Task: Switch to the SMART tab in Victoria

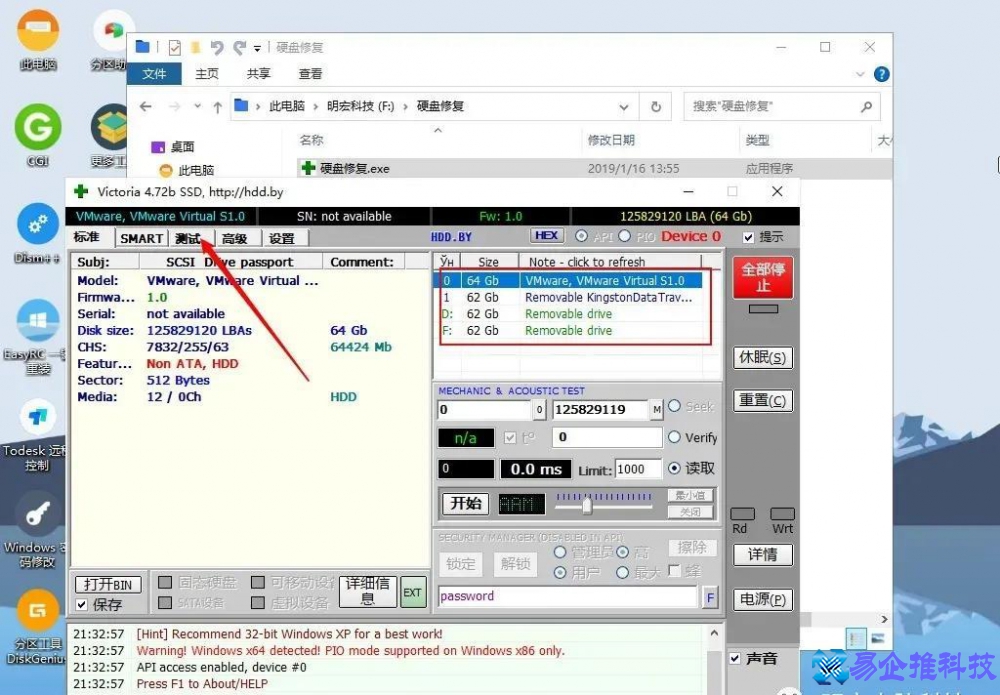Action: [140, 238]
